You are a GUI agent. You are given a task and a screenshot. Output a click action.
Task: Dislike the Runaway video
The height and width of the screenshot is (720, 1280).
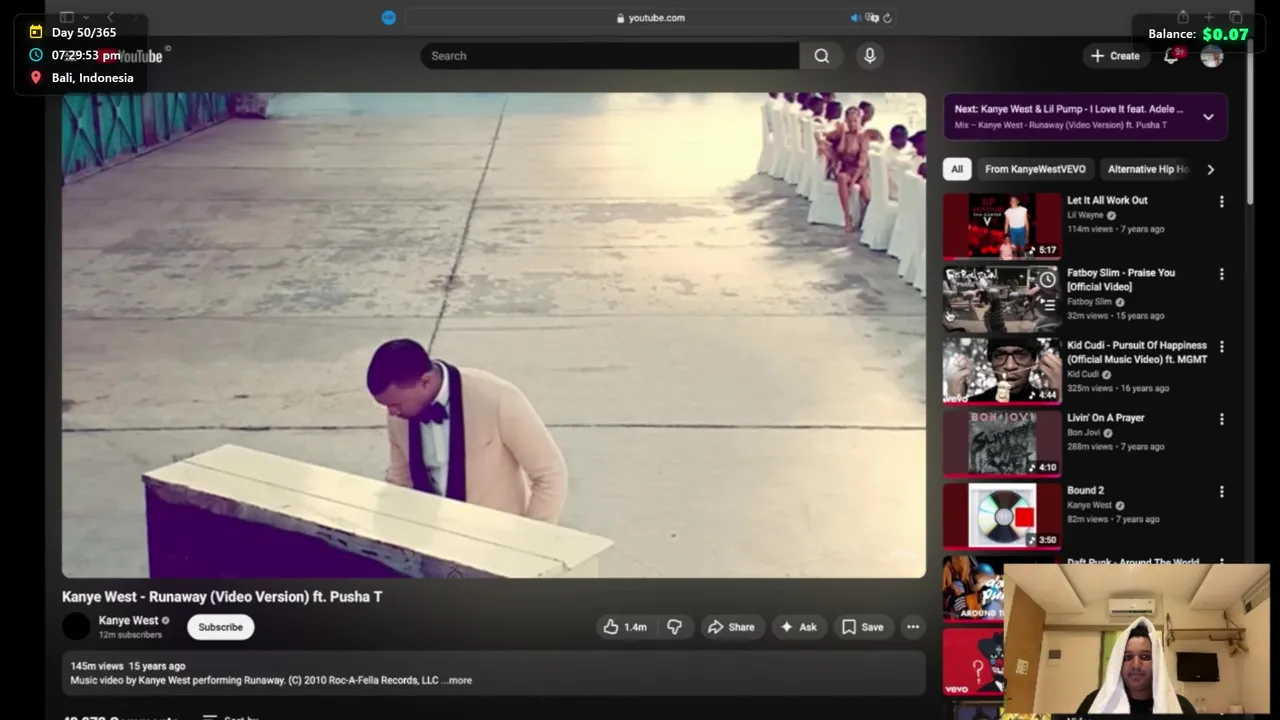[675, 627]
